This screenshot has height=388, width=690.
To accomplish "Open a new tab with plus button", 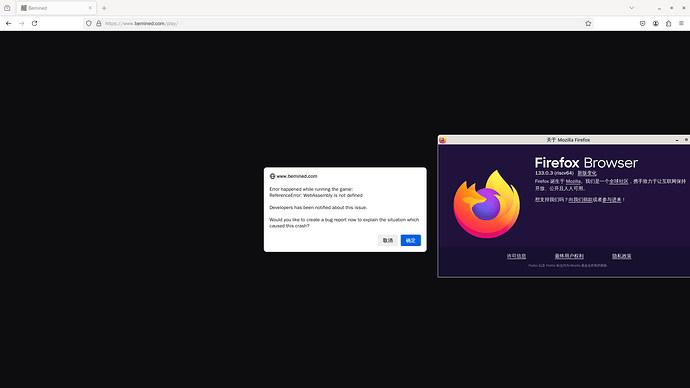I will (104, 8).
